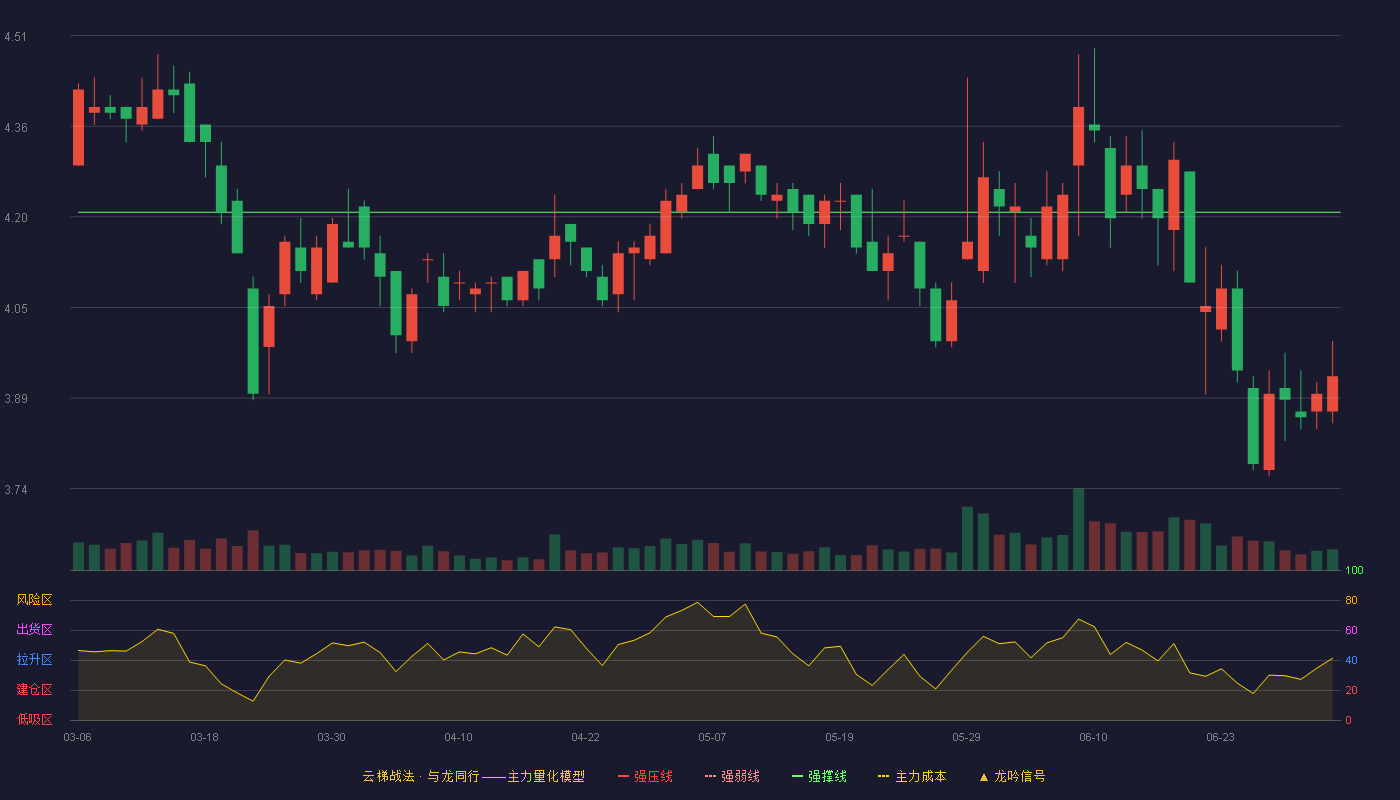
Task: Click the 低吸区 zone label
Action: pyautogui.click(x=34, y=720)
